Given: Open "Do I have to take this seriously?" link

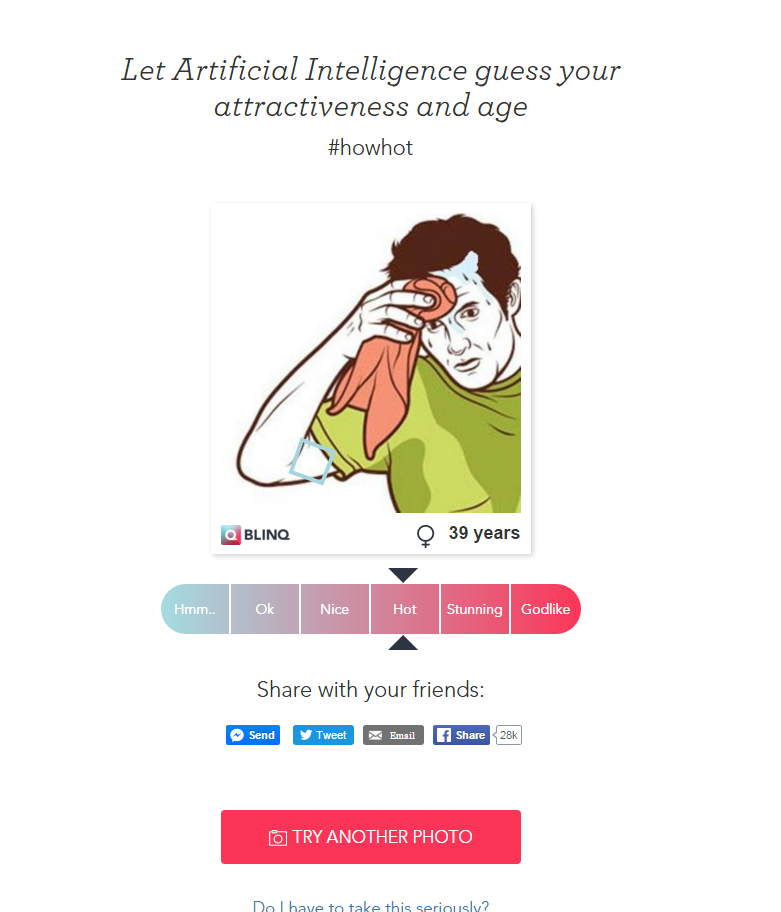Looking at the screenshot, I should click(371, 906).
